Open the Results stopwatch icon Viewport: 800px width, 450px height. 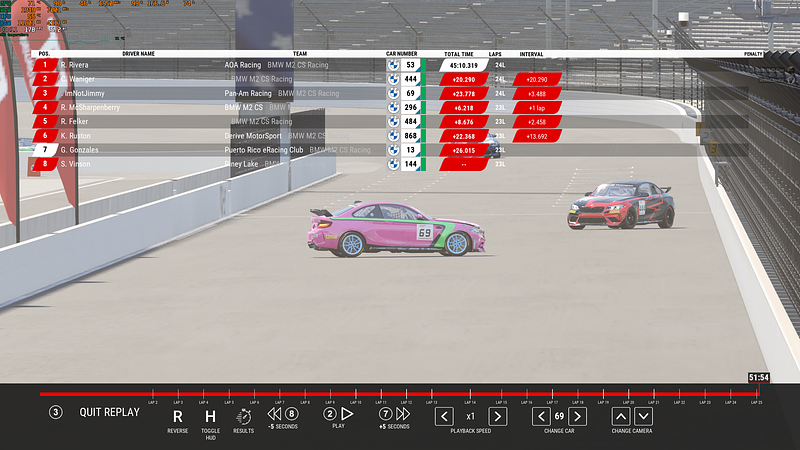(243, 416)
